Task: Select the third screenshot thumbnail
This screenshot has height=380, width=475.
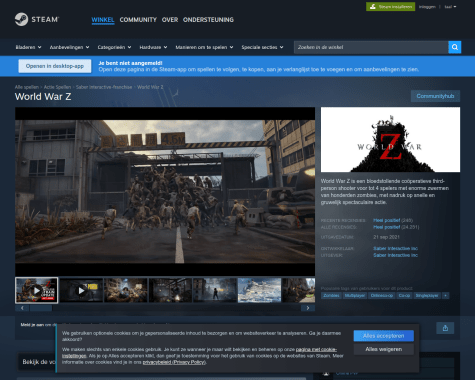Action: (x=126, y=290)
